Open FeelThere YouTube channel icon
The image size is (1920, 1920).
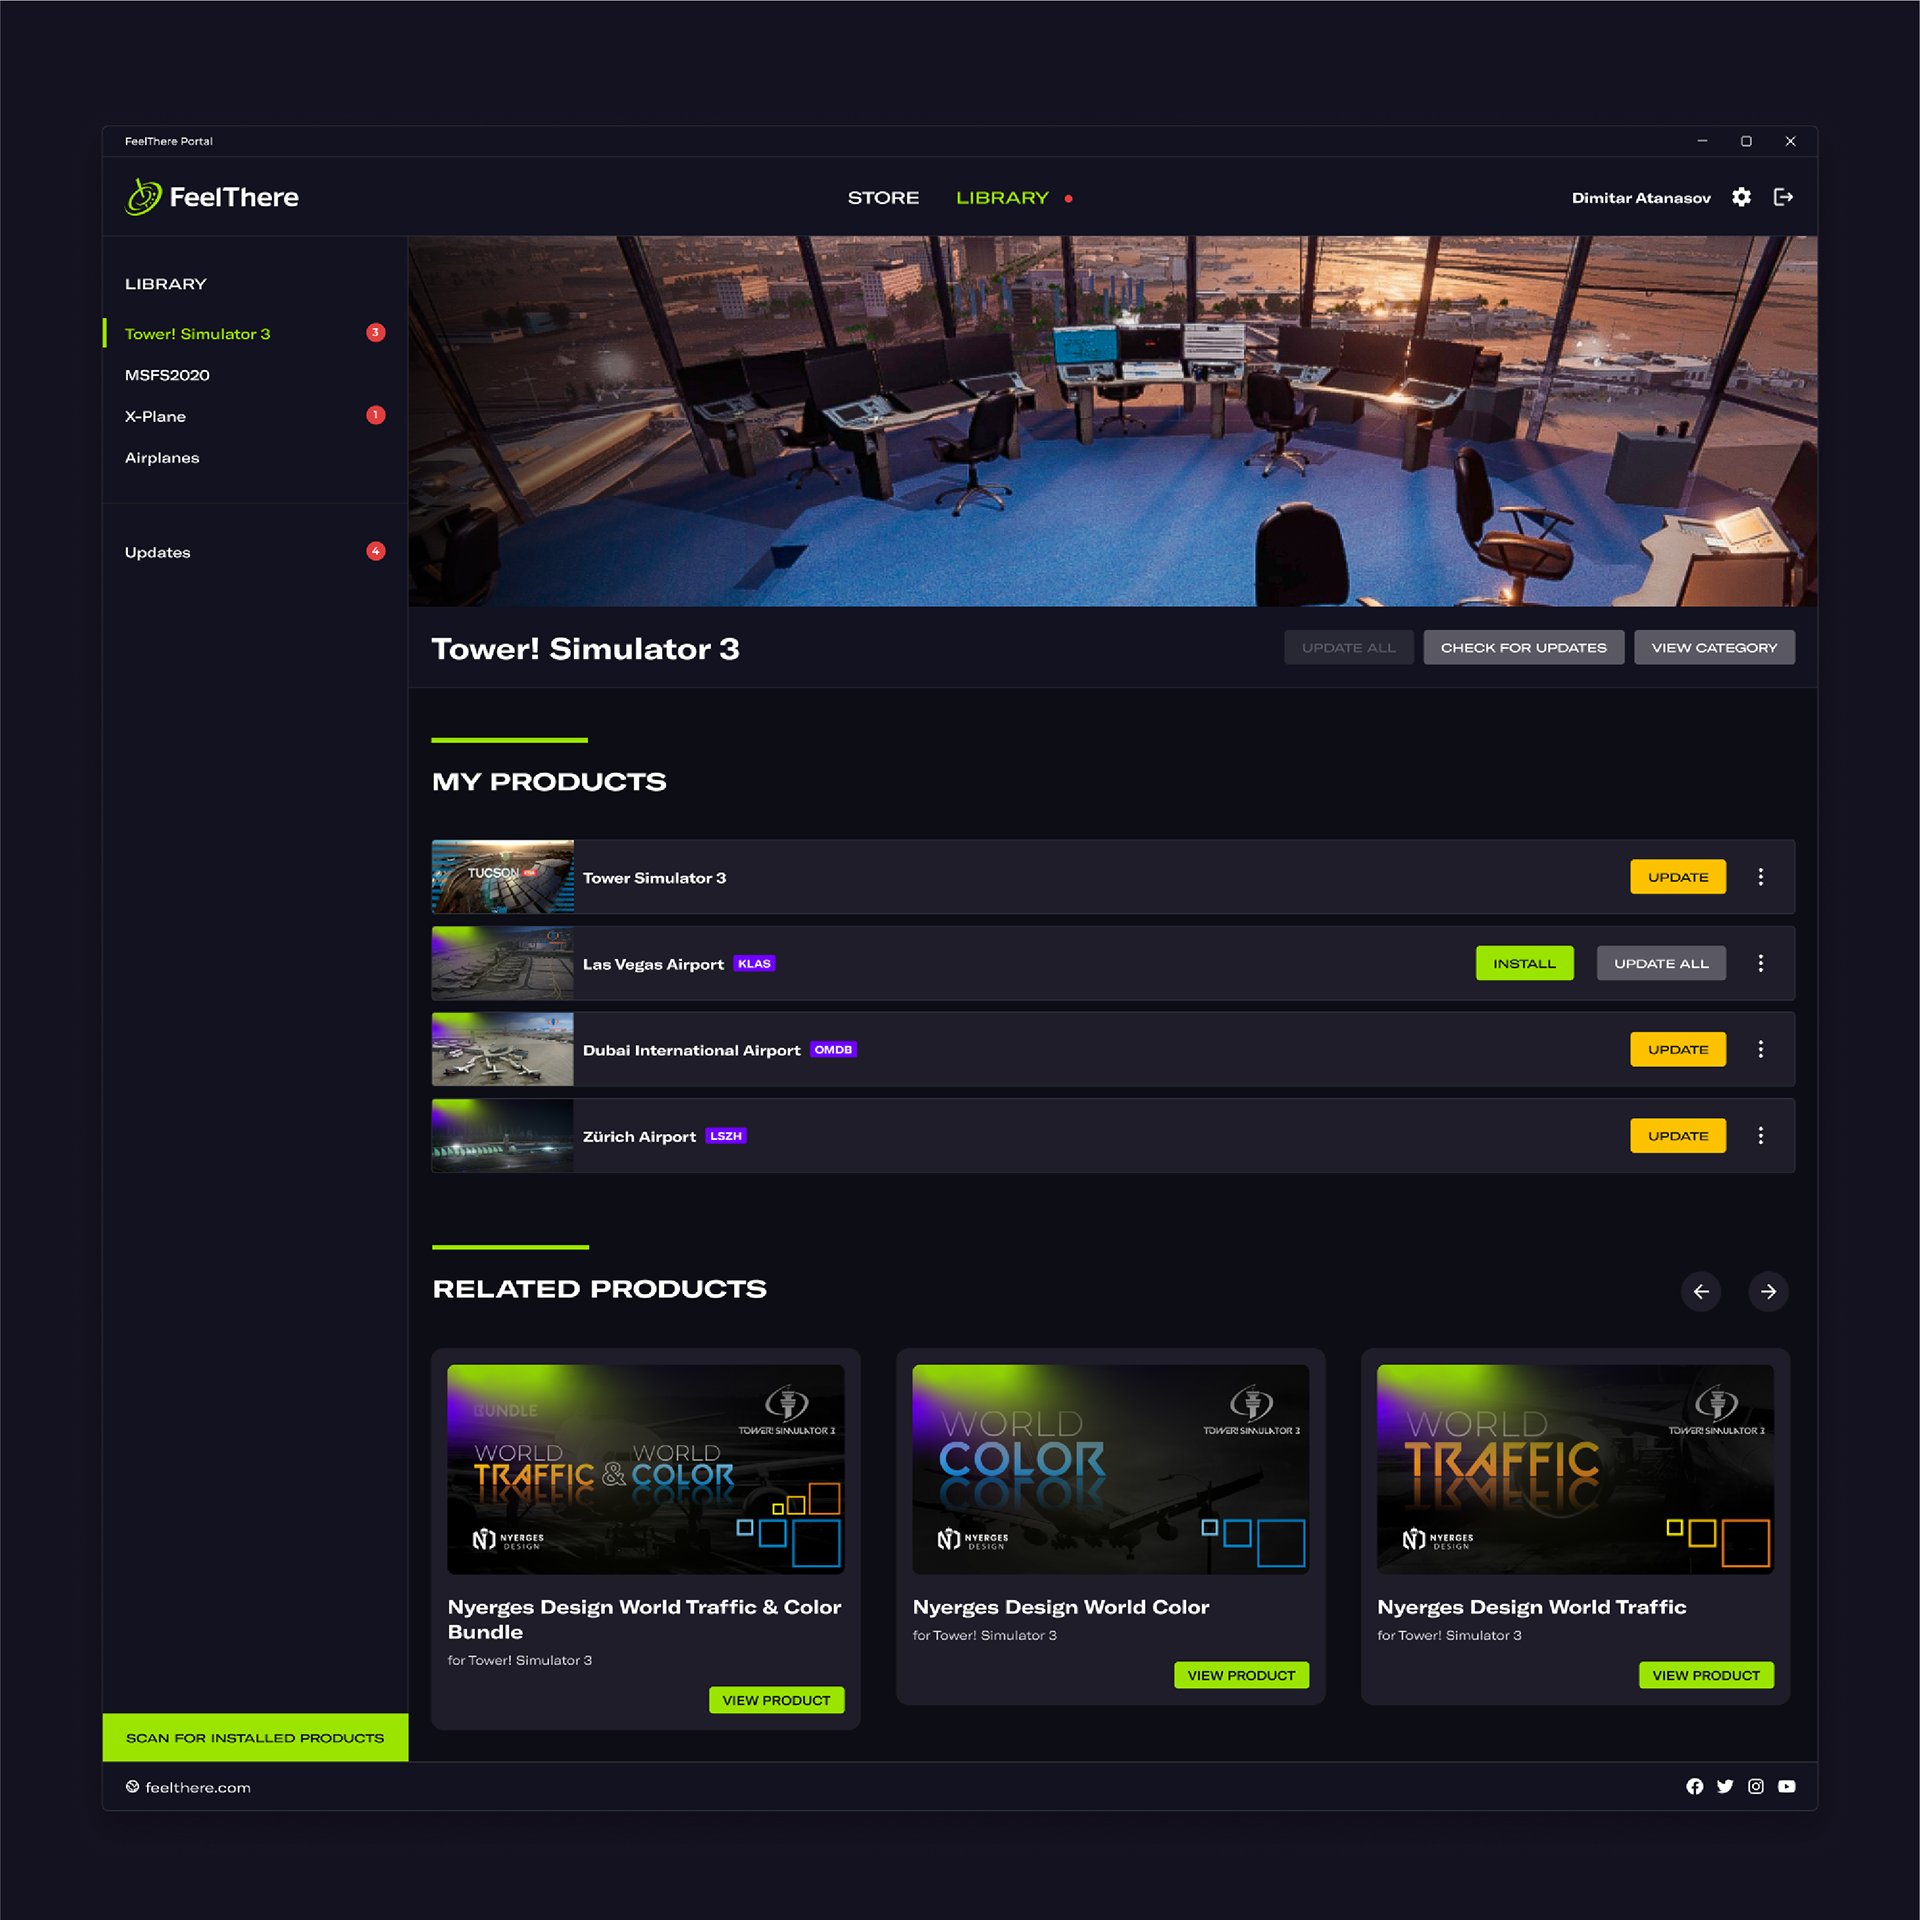(1787, 1786)
